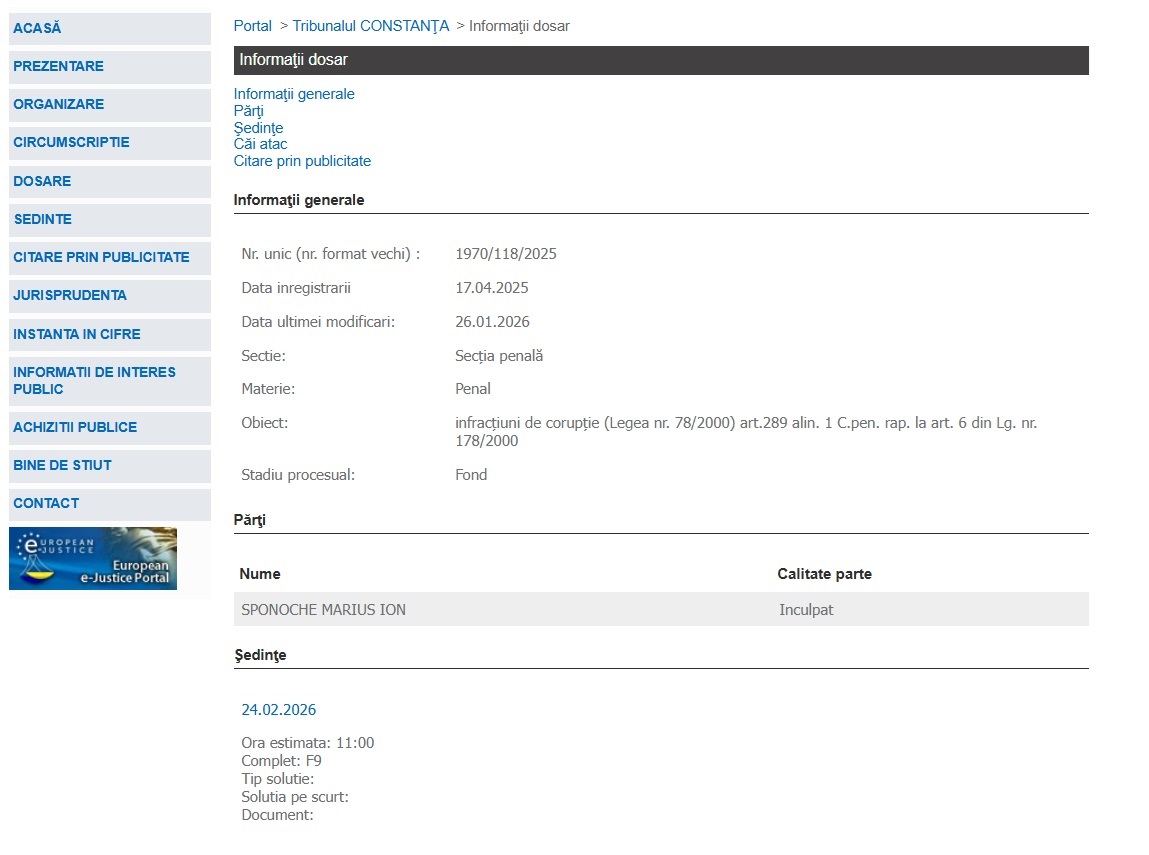Select ORGANIZARE in the sidebar
This screenshot has height=855, width=1149.
pos(110,105)
